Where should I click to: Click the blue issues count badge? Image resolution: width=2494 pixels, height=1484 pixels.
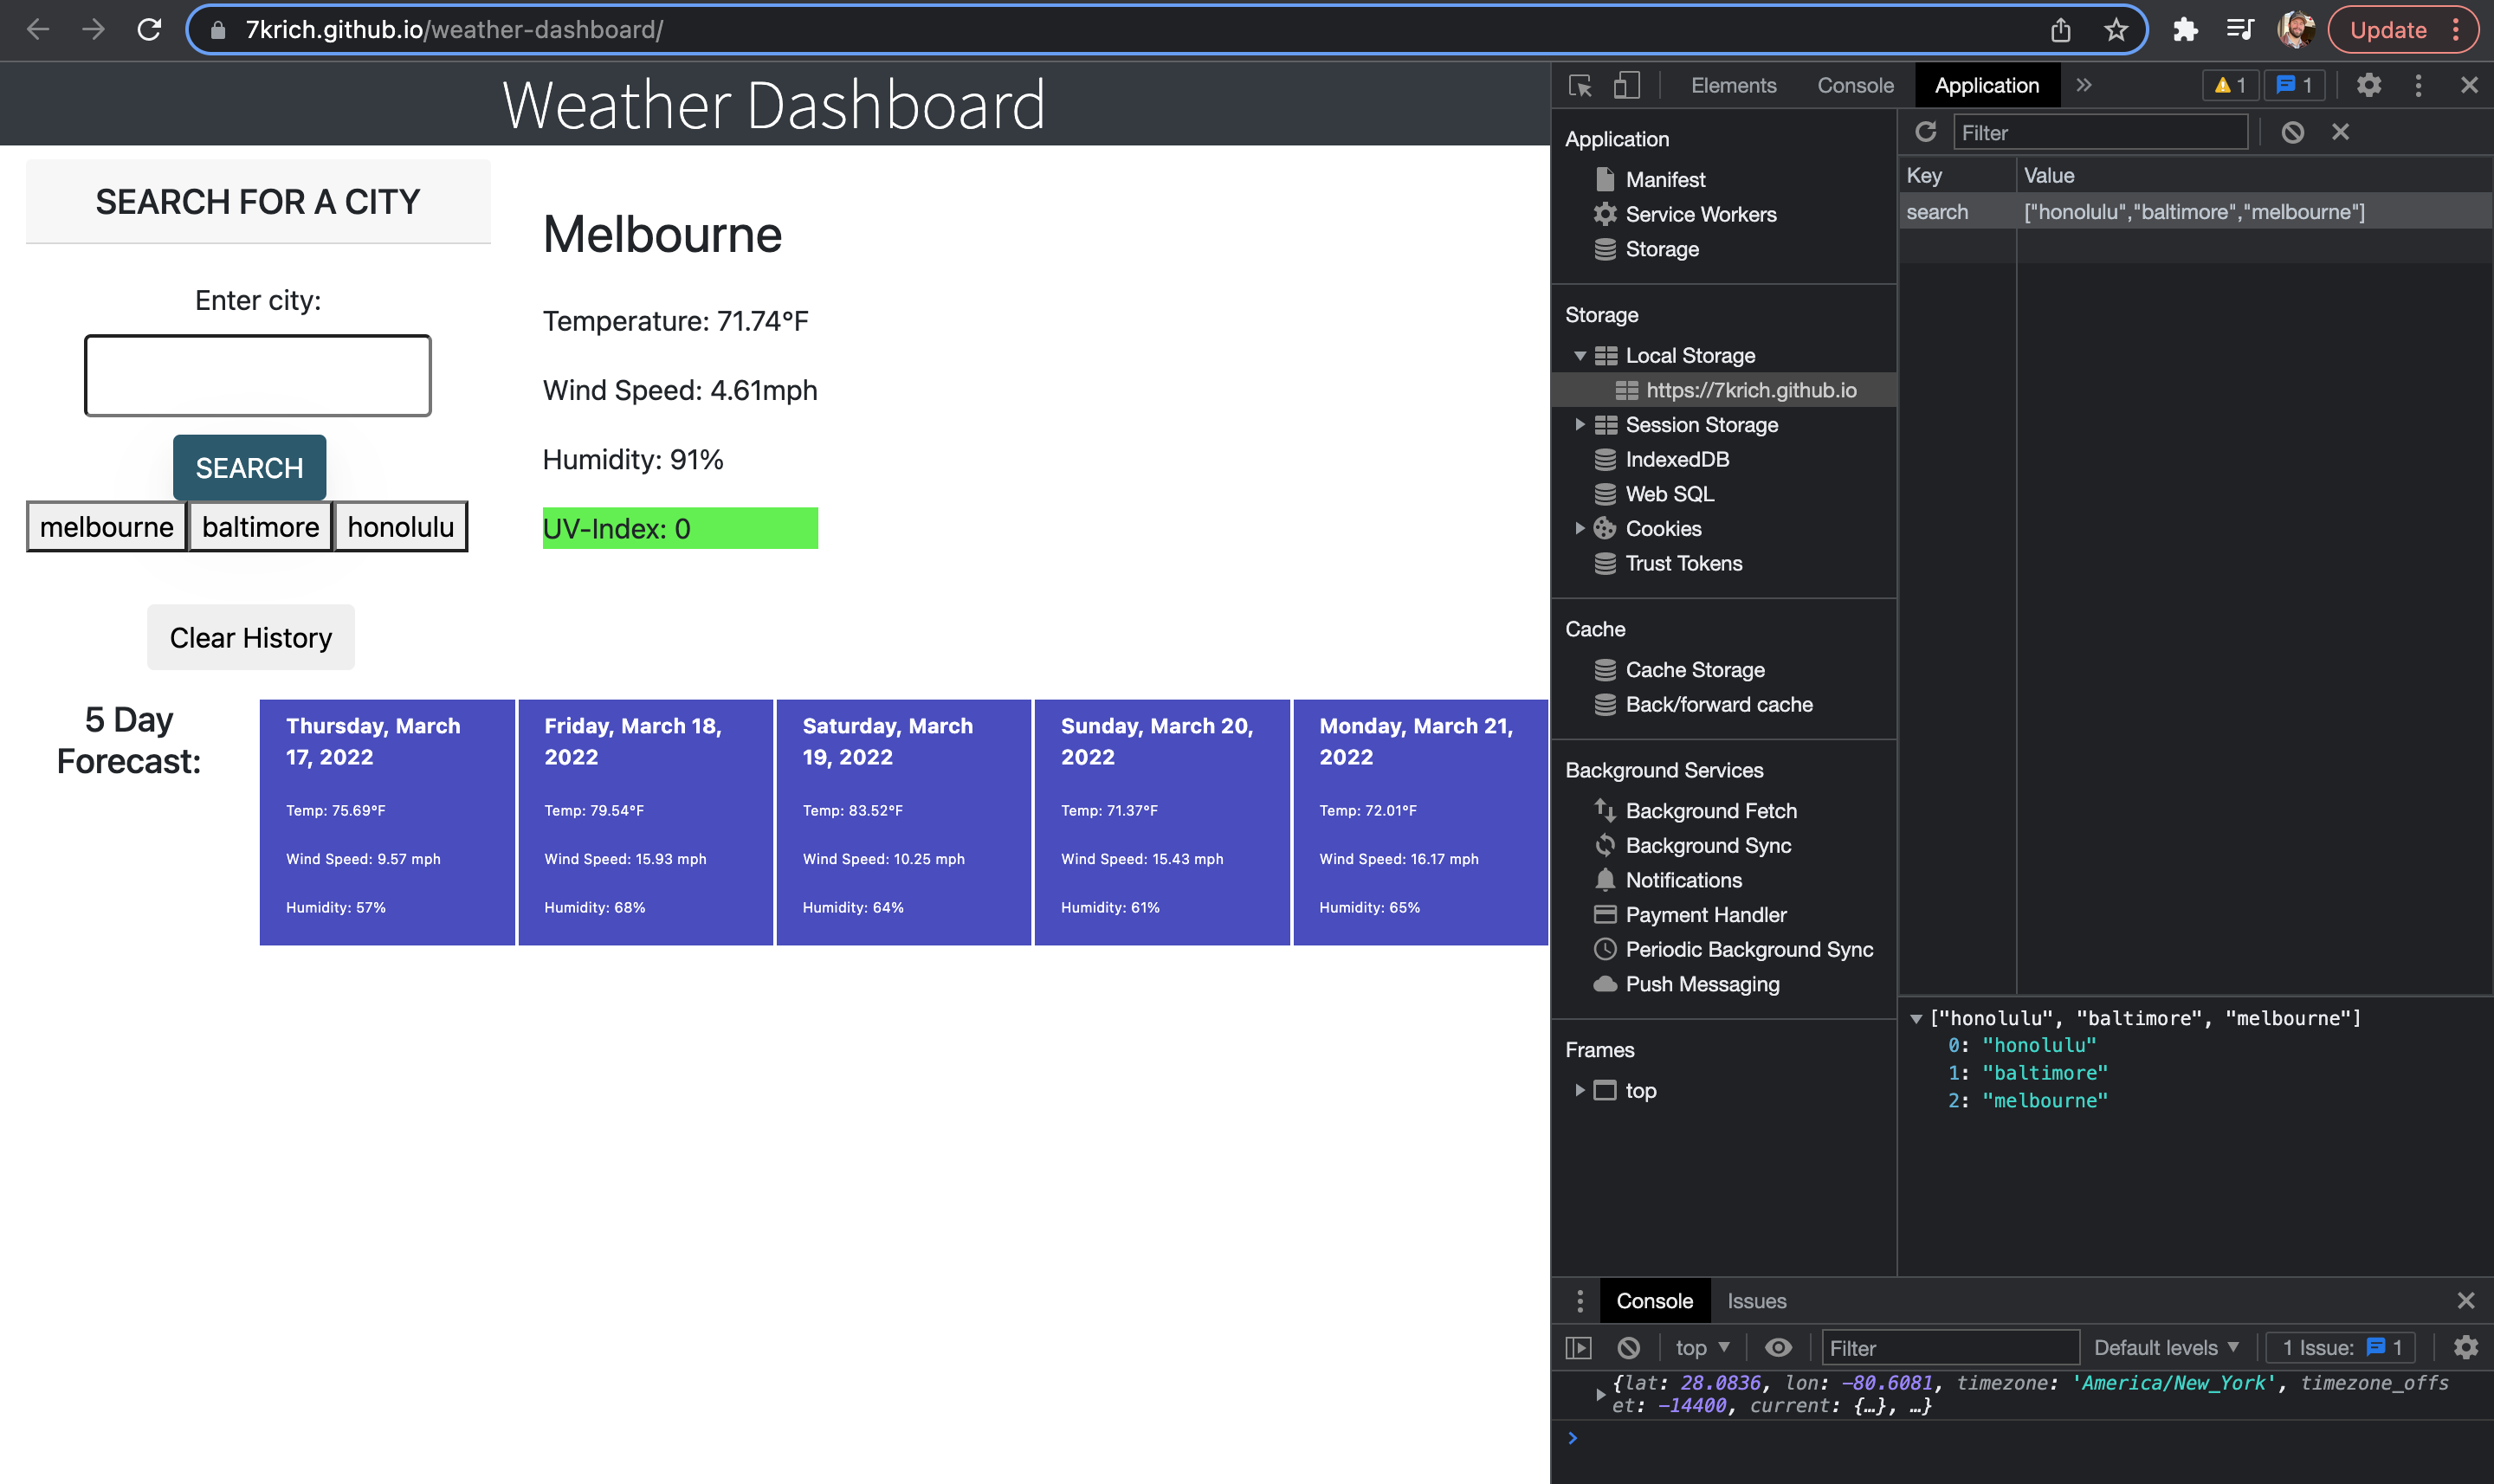coord(2294,85)
